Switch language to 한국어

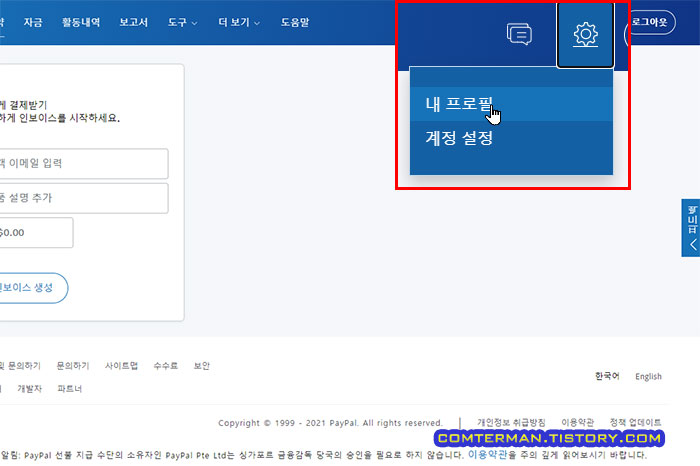[607, 376]
